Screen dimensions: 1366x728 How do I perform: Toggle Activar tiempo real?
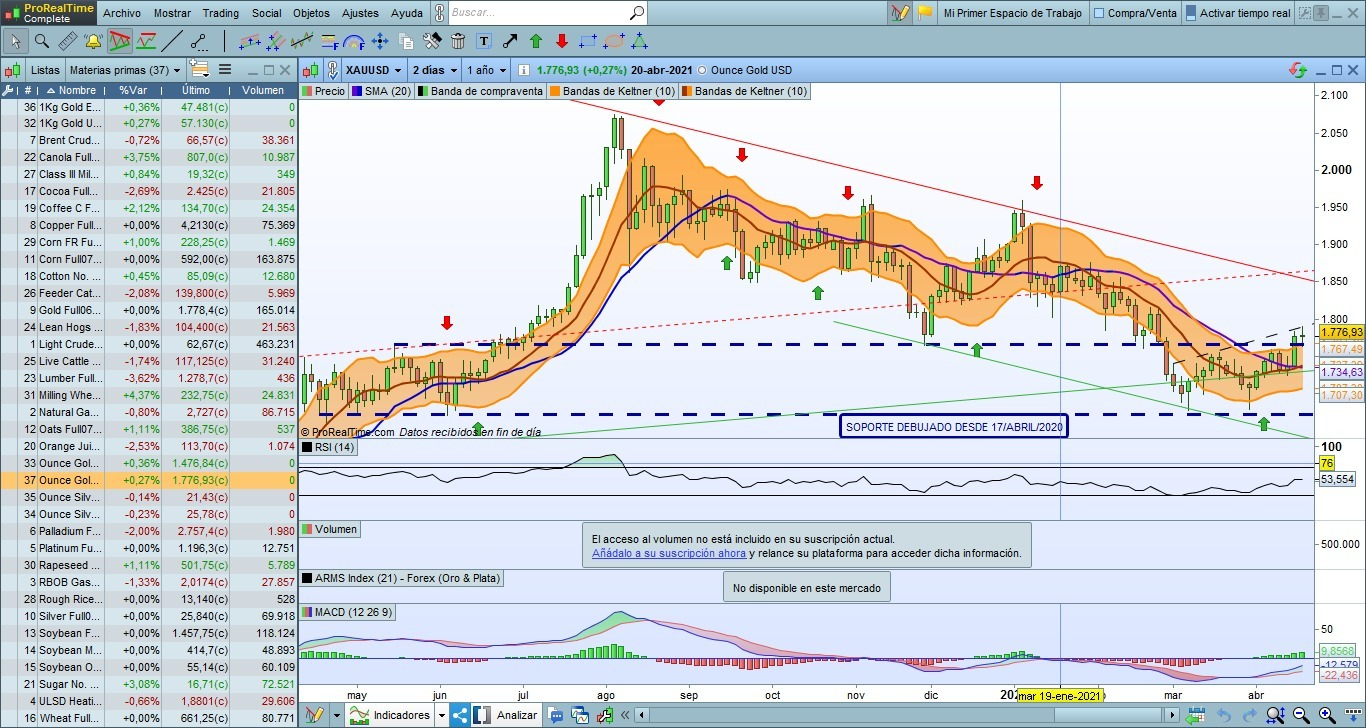pos(1191,14)
